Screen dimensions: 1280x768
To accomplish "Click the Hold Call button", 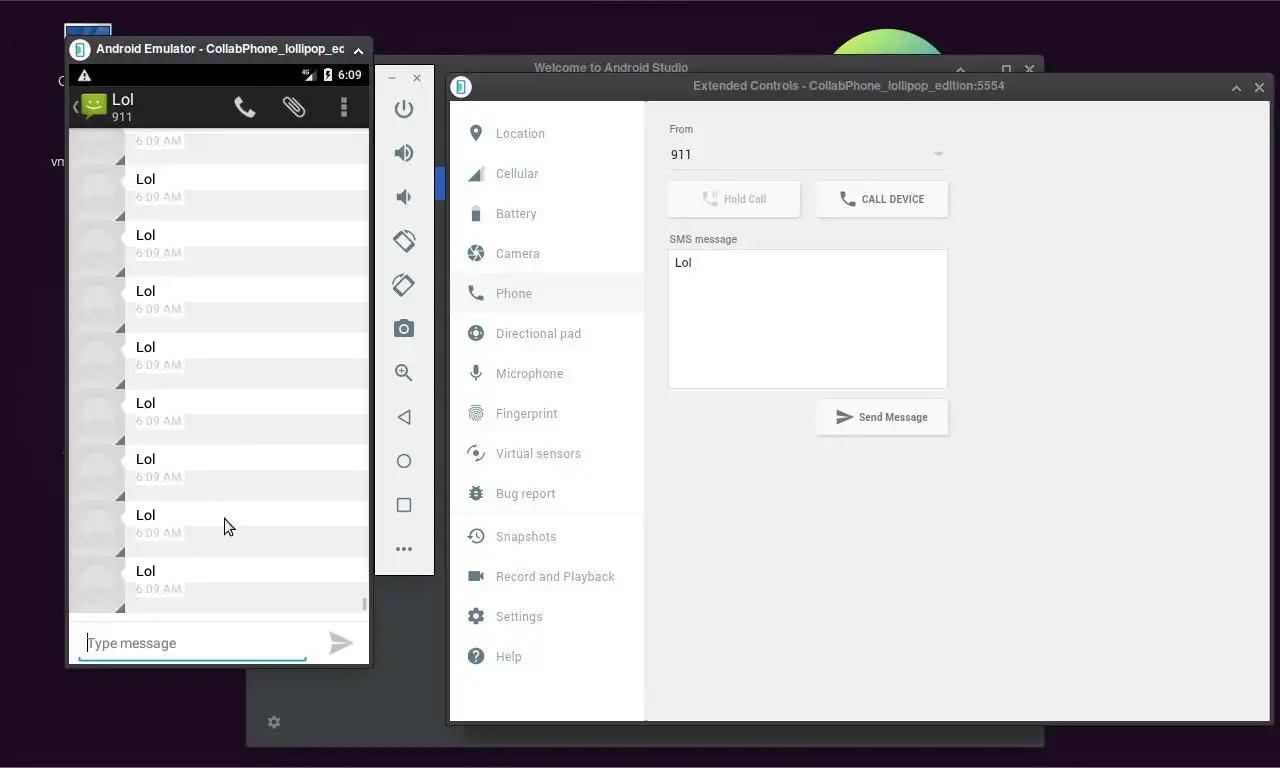I will tap(734, 199).
